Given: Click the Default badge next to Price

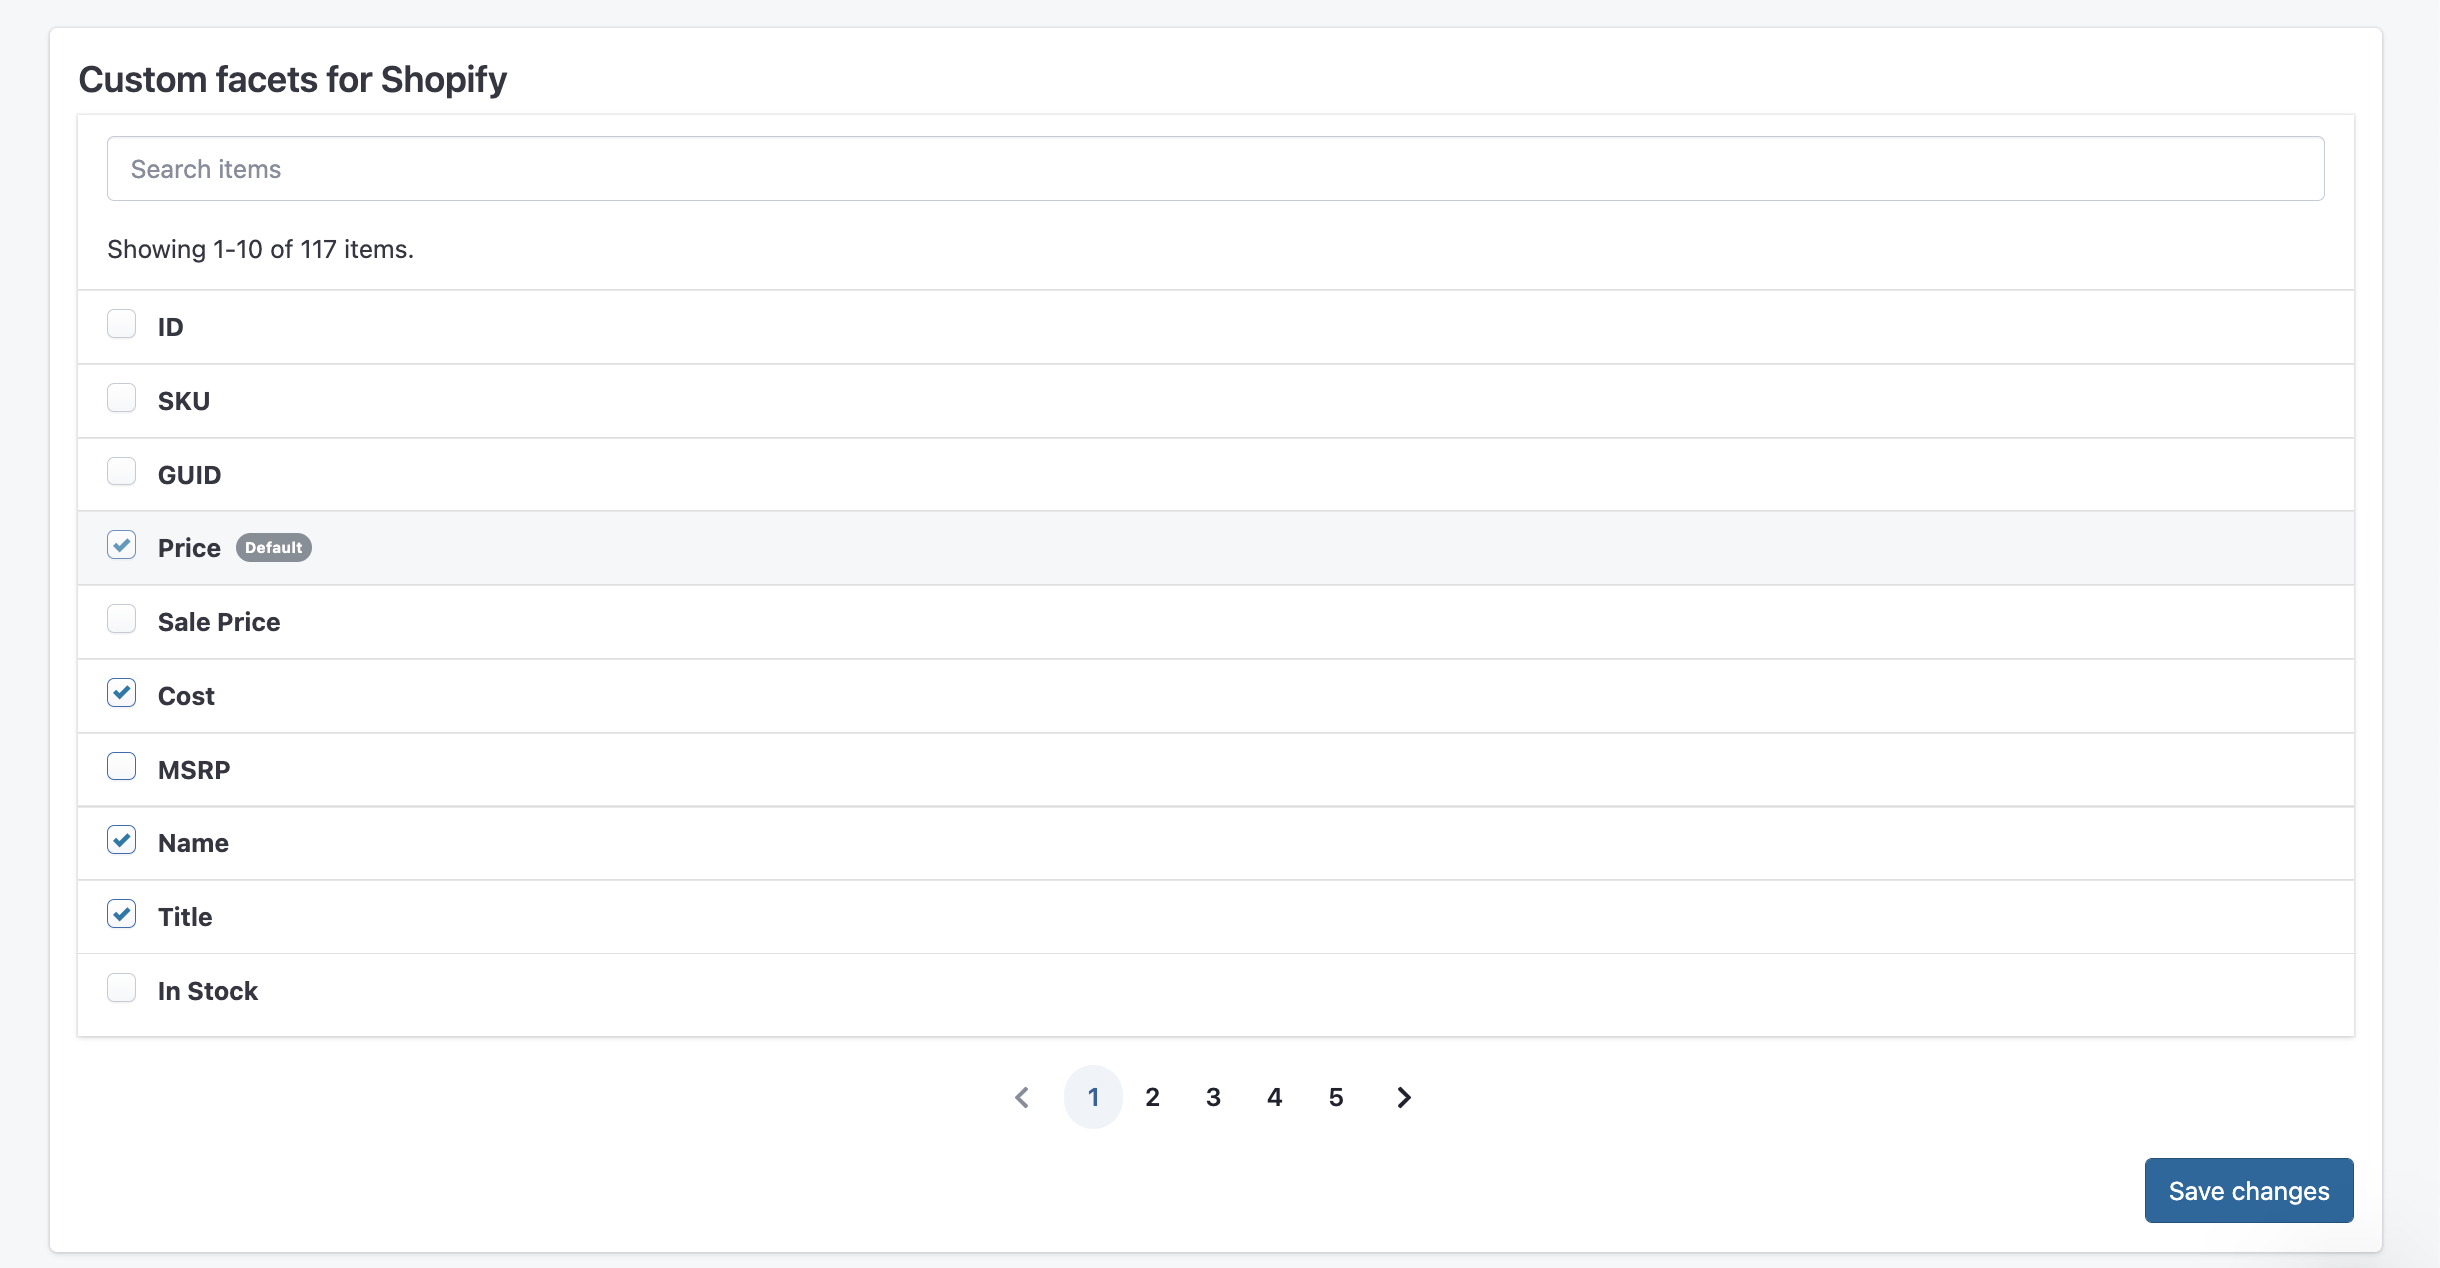Looking at the screenshot, I should 273,548.
